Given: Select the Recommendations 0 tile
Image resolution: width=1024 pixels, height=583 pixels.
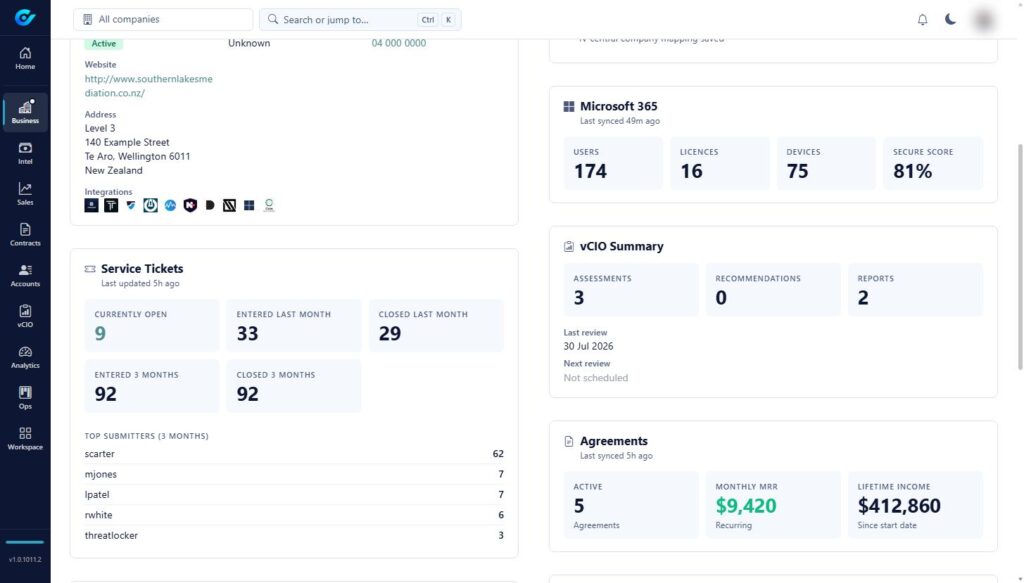Looking at the screenshot, I should coord(773,290).
